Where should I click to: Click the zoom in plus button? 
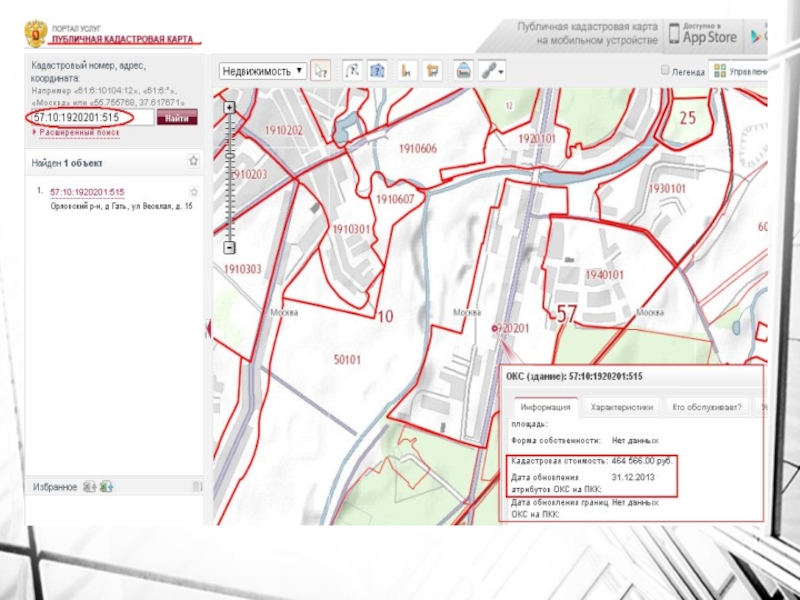(x=230, y=107)
